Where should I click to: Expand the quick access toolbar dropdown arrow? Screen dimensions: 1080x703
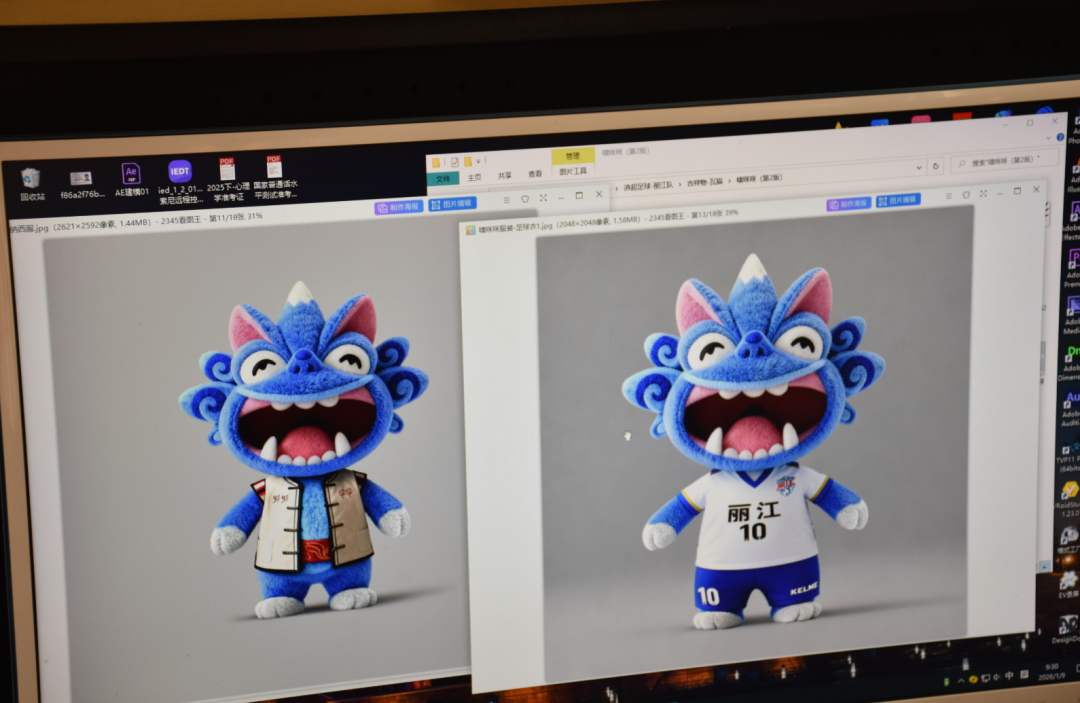(x=479, y=161)
